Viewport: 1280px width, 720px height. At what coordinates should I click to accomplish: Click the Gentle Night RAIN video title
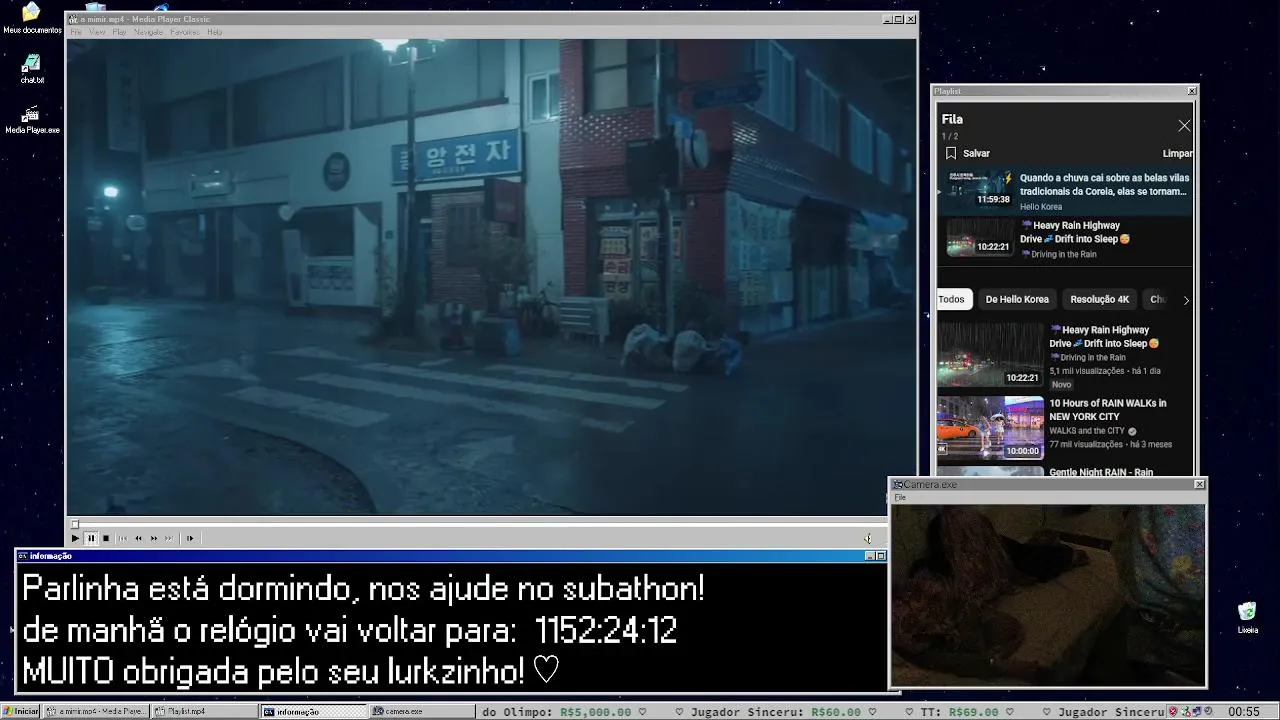pyautogui.click(x=1101, y=472)
